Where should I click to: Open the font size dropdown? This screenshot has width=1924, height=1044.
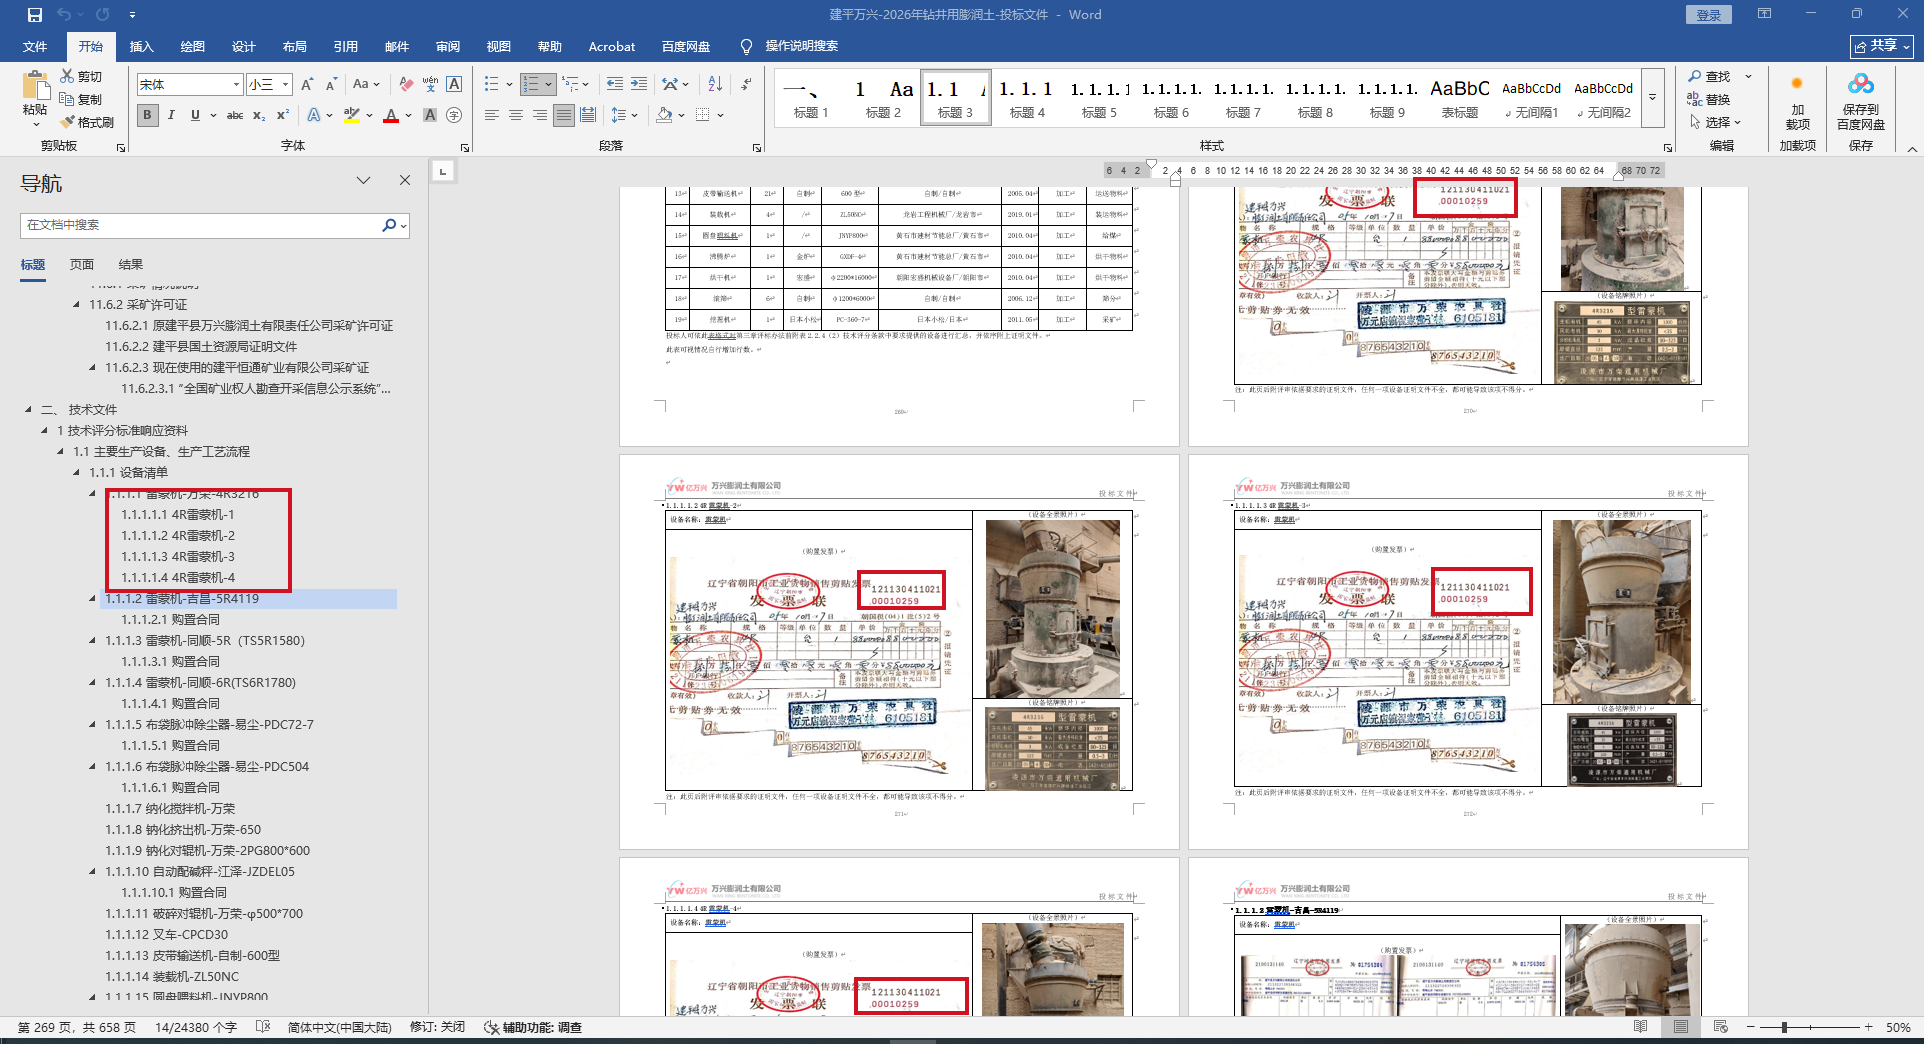[286, 85]
